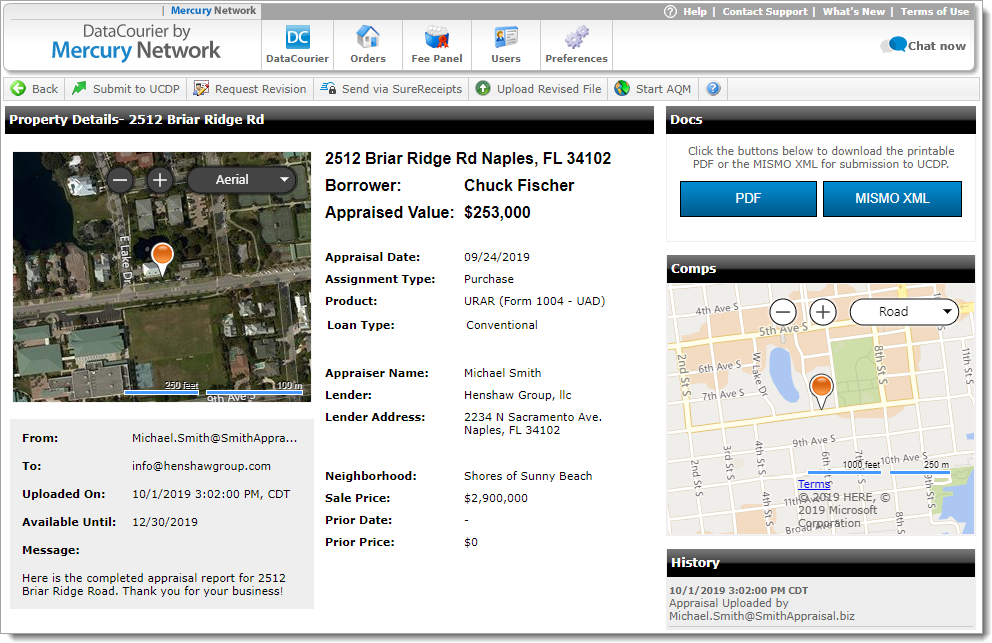This screenshot has height=643, width=992.
Task: Zoom out on the aerial property map
Action: click(x=120, y=180)
